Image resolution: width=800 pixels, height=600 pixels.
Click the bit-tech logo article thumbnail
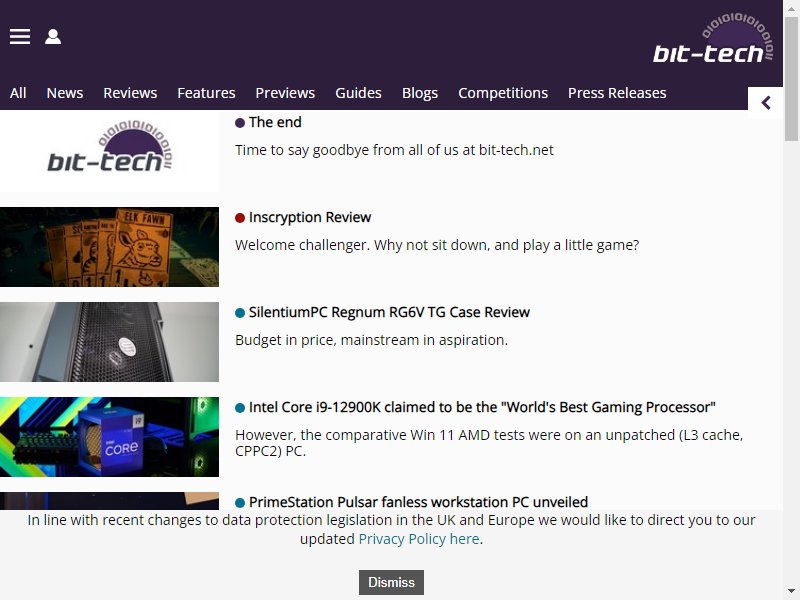click(x=109, y=152)
